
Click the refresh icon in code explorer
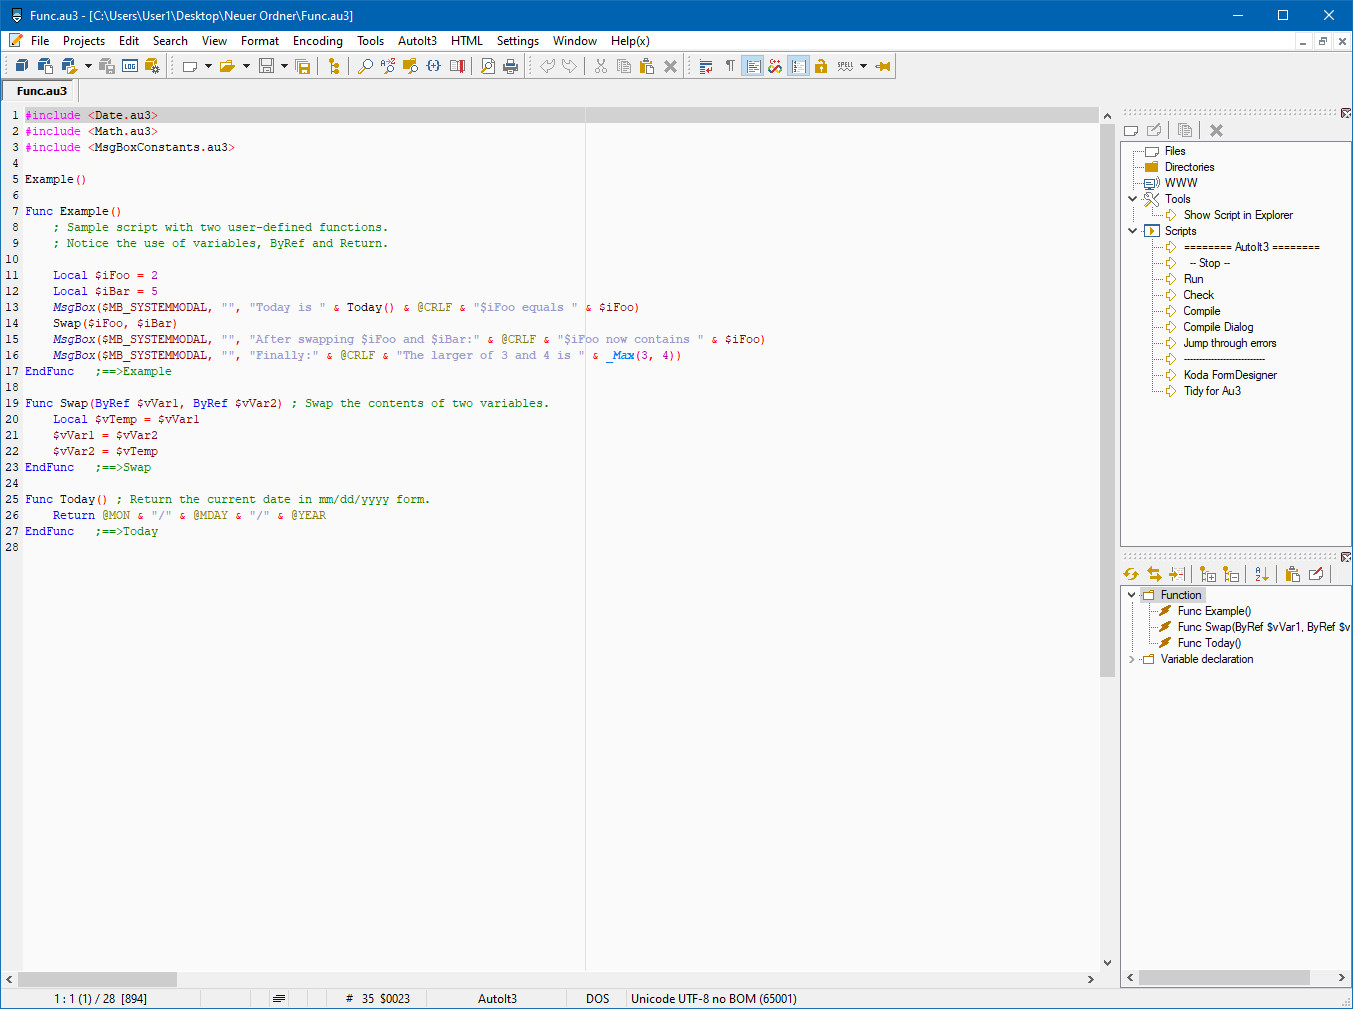click(1131, 574)
